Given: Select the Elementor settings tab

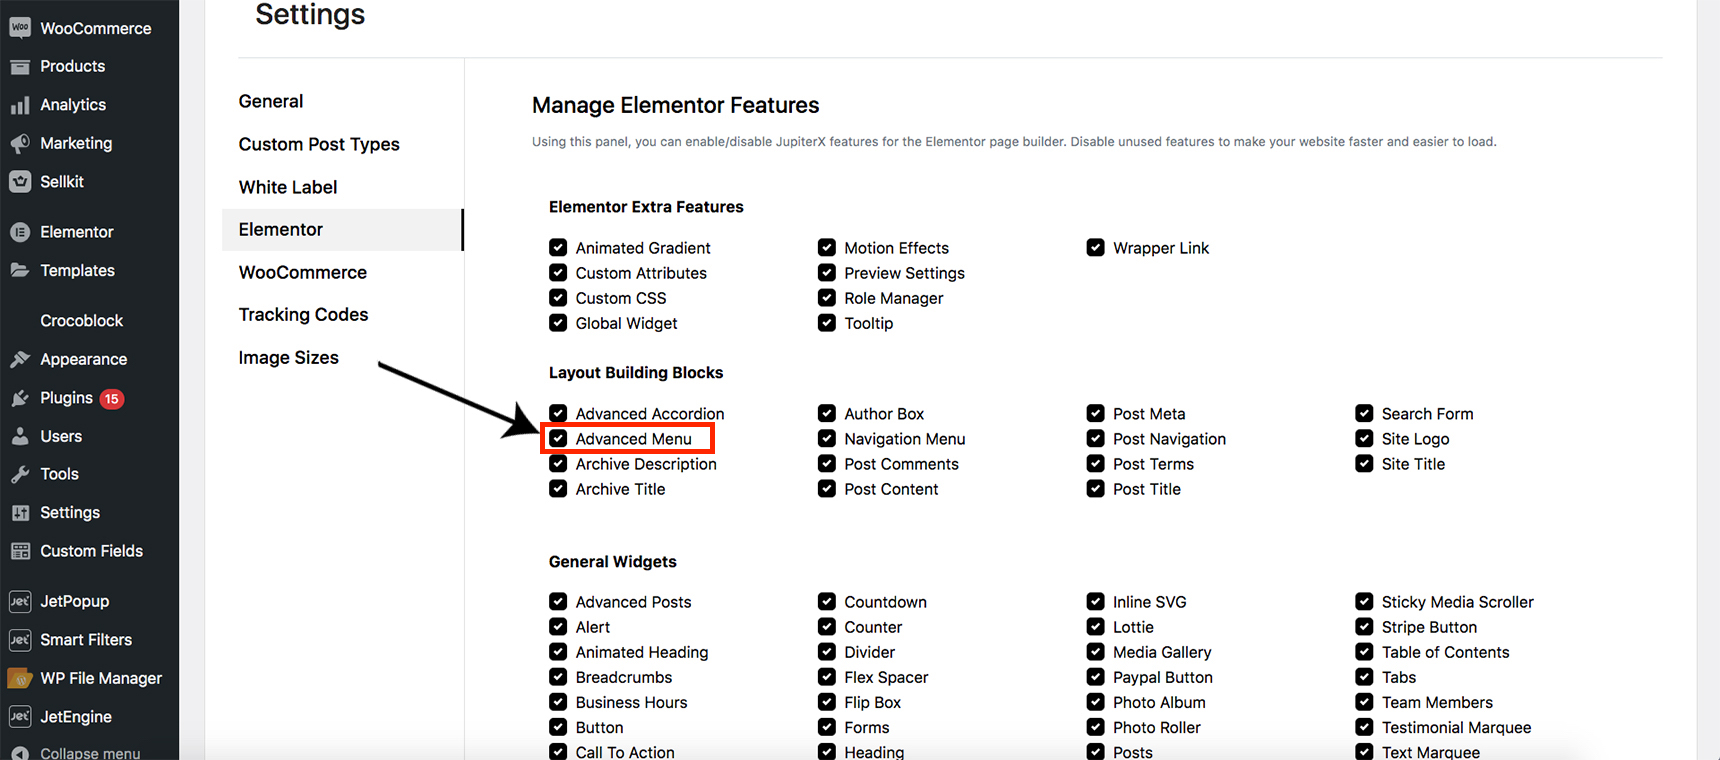Looking at the screenshot, I should (343, 229).
